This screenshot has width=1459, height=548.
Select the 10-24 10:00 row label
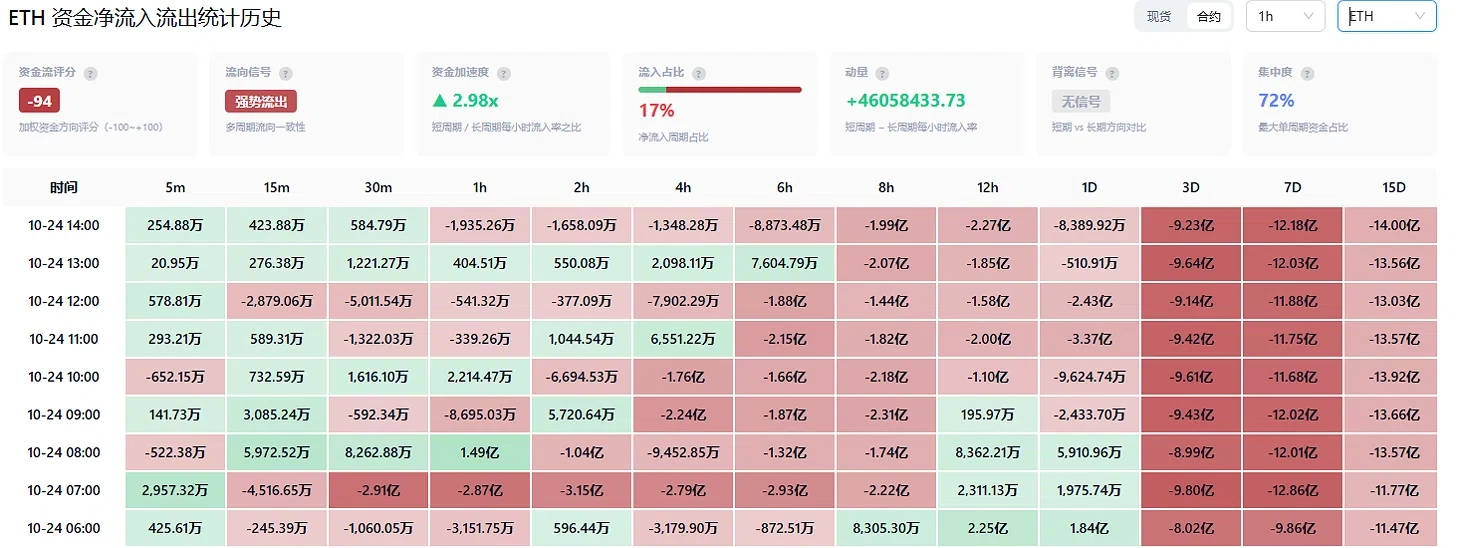(x=64, y=377)
